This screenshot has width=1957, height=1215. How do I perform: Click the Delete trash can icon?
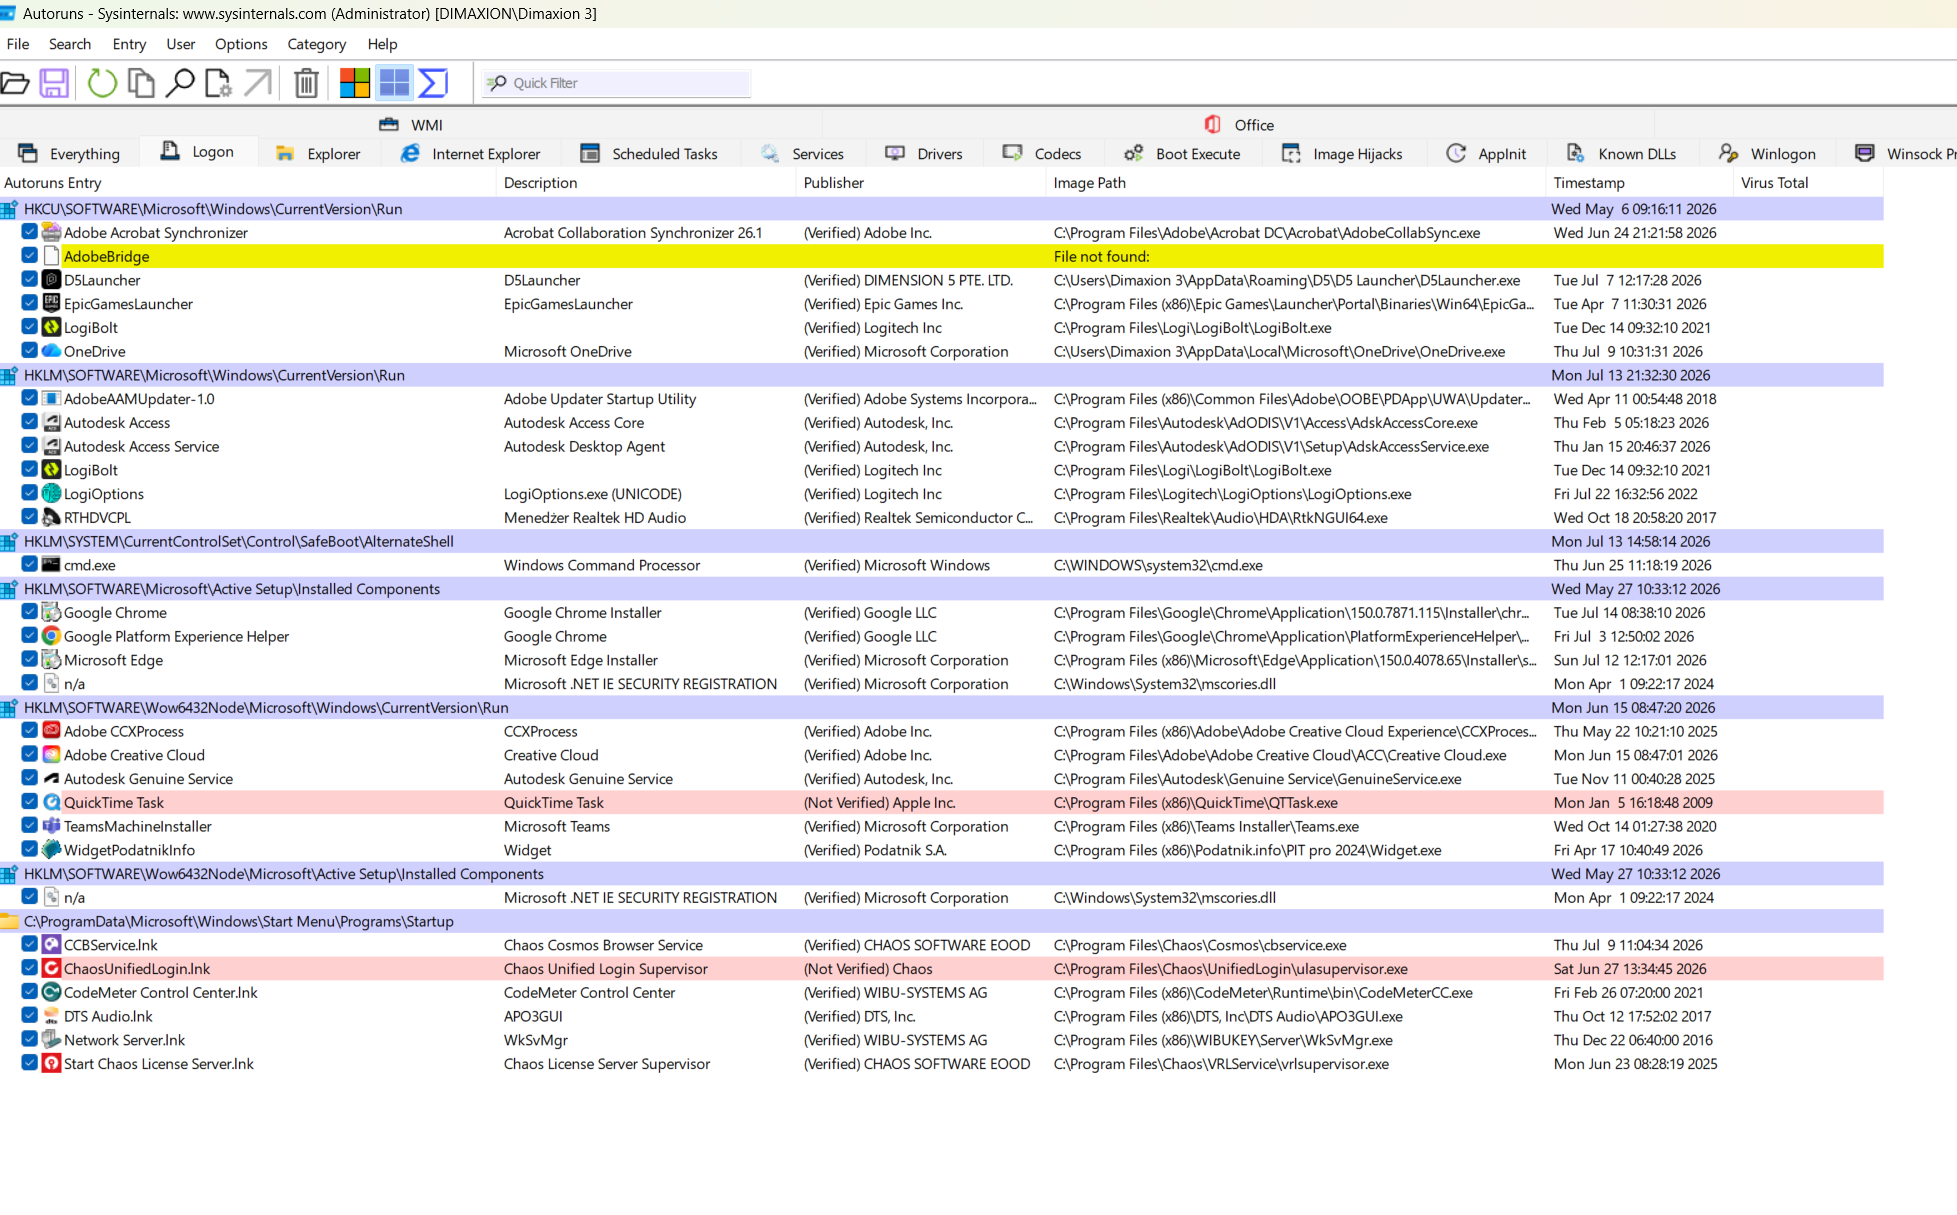click(x=307, y=83)
